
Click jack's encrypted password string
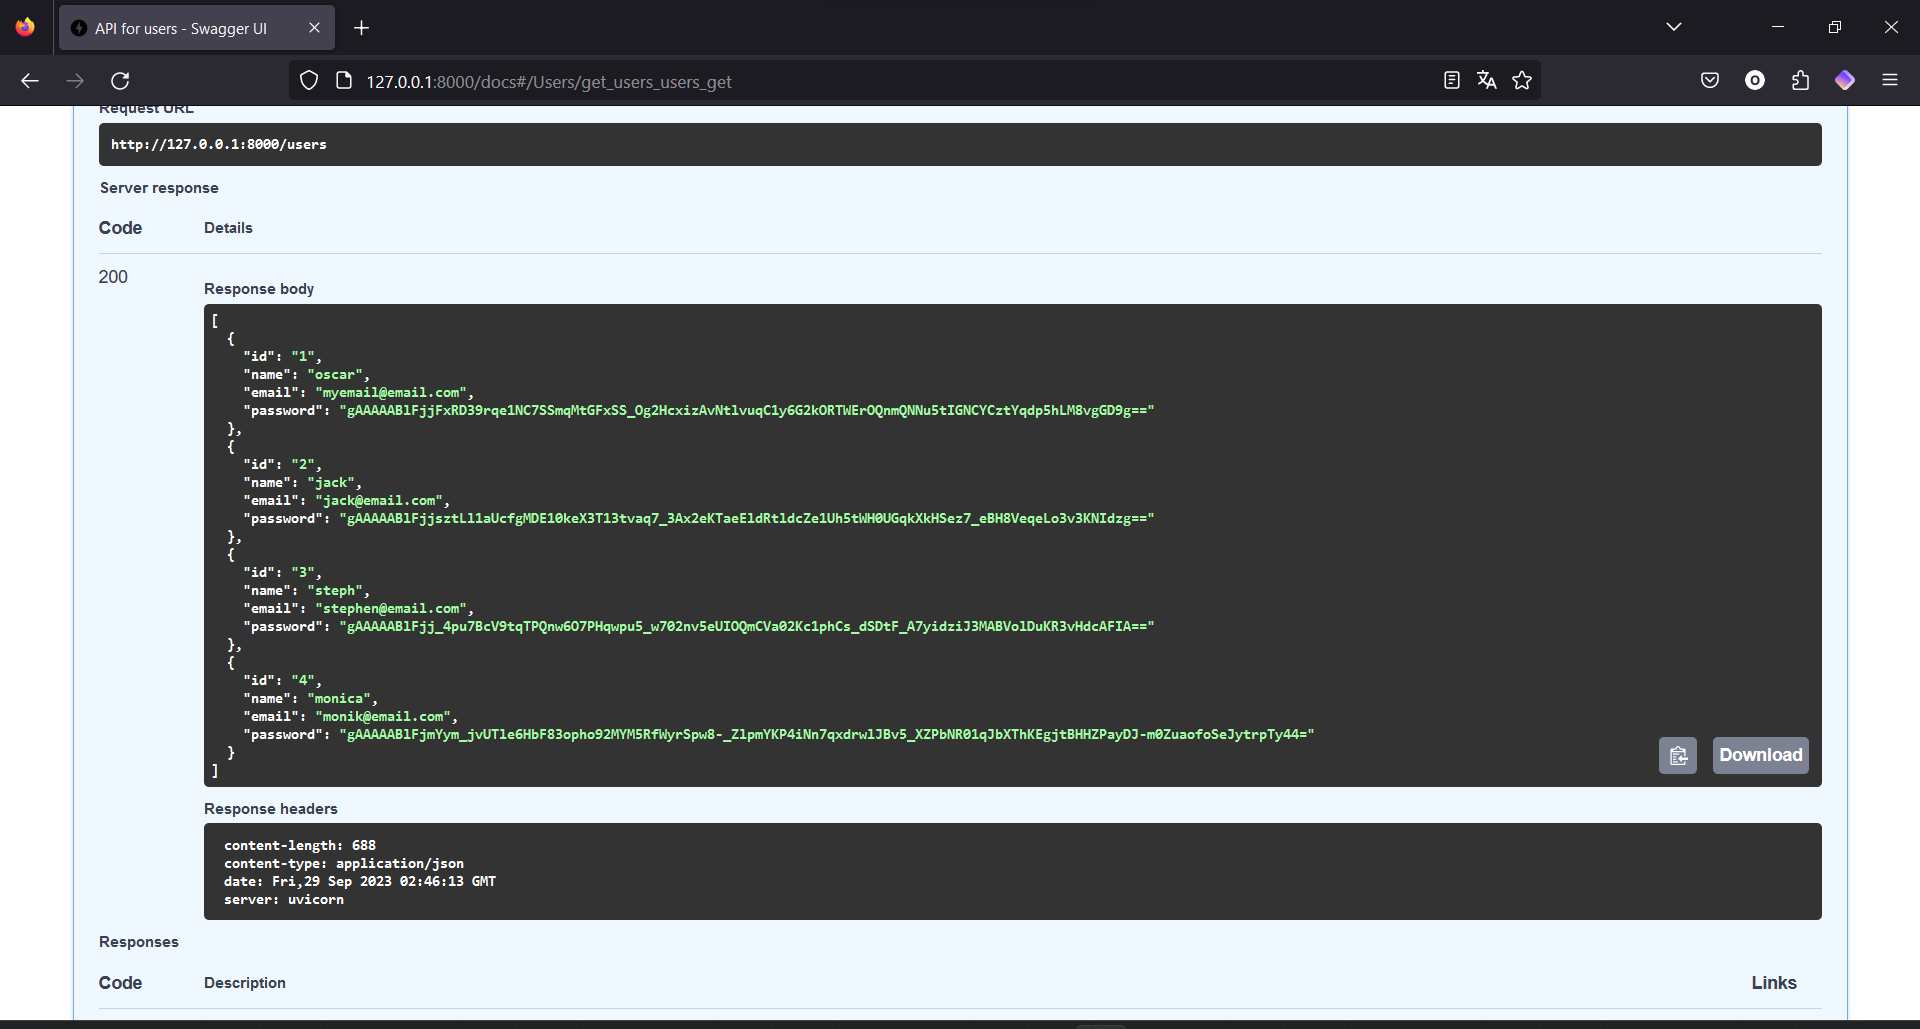[x=747, y=519]
